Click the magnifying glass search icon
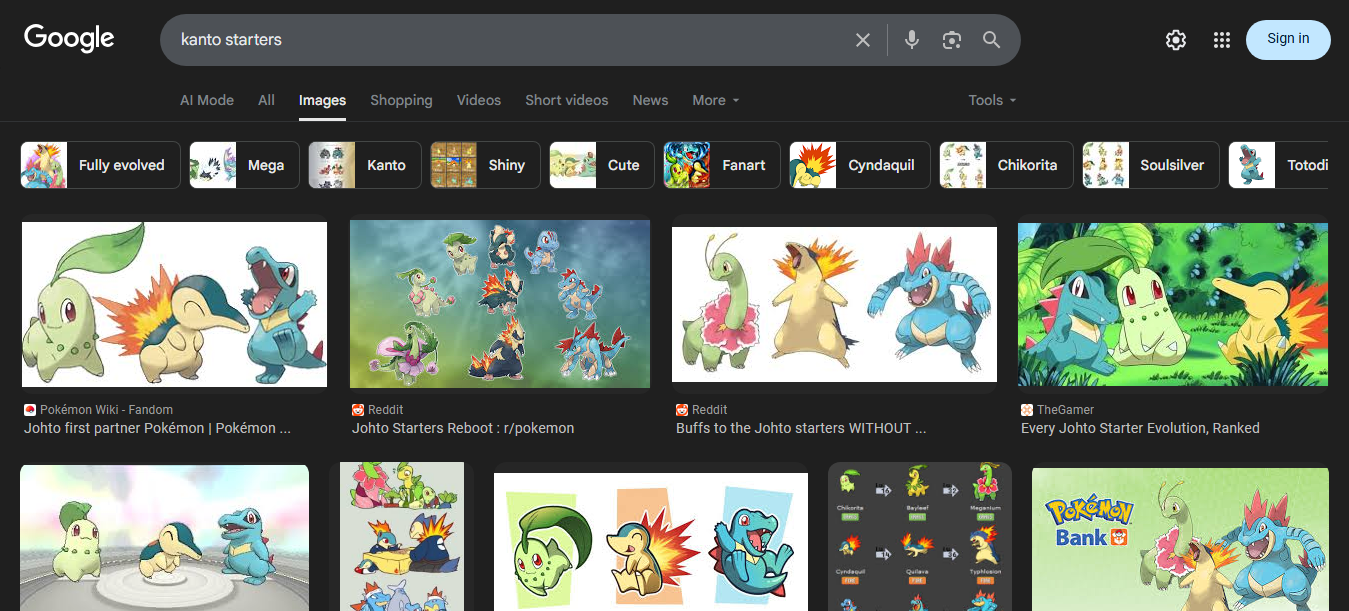Image resolution: width=1349 pixels, height=611 pixels. click(x=991, y=40)
